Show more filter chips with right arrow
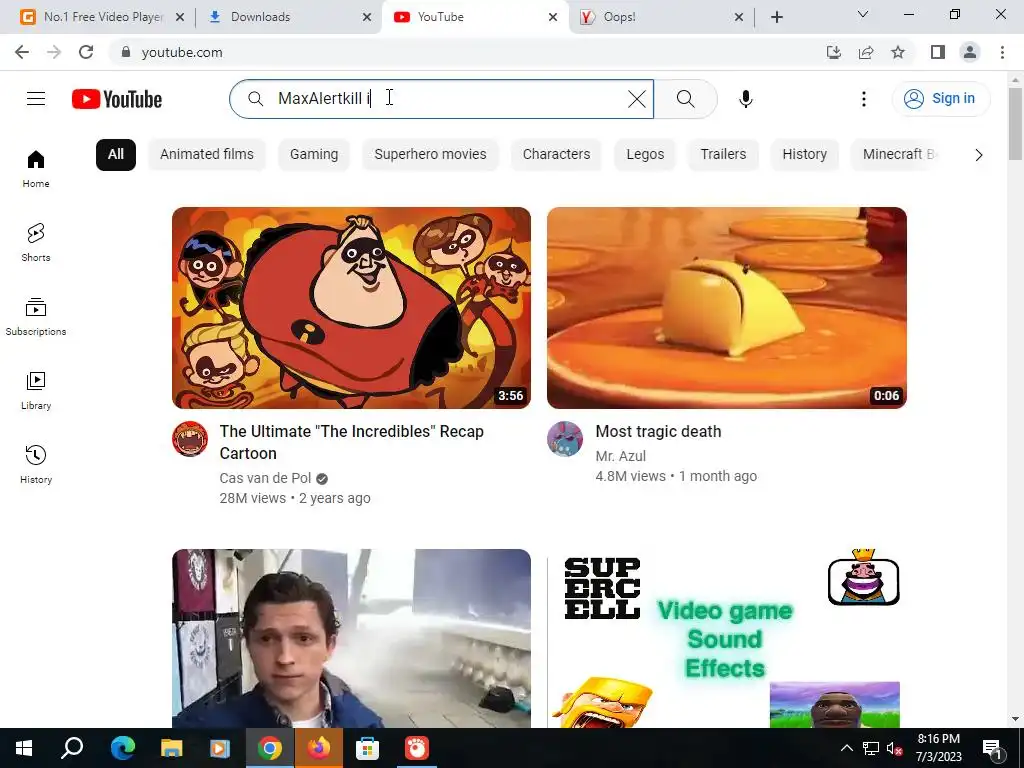Image resolution: width=1024 pixels, height=768 pixels. [978, 155]
